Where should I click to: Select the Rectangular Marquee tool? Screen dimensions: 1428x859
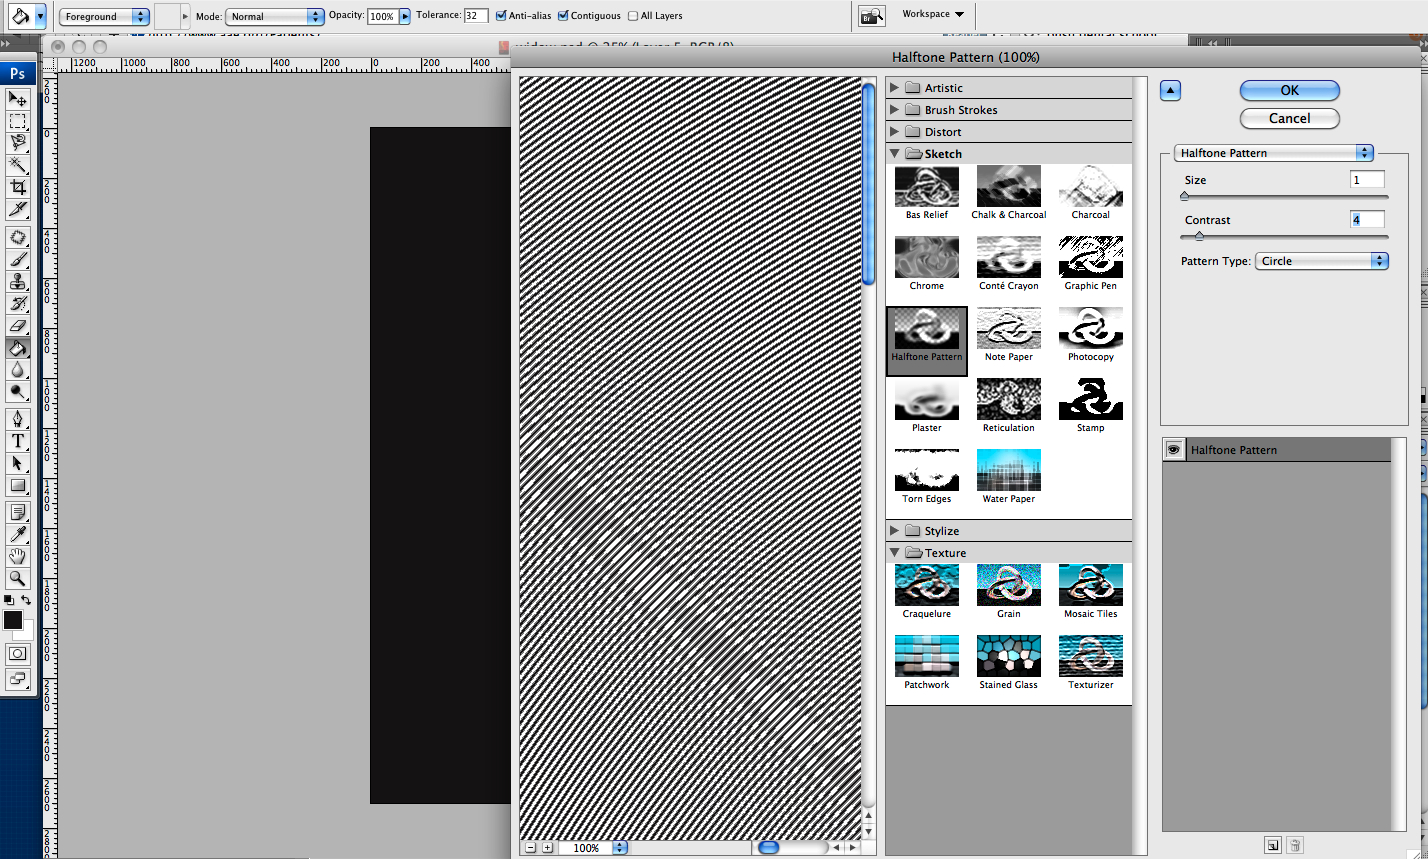18,121
